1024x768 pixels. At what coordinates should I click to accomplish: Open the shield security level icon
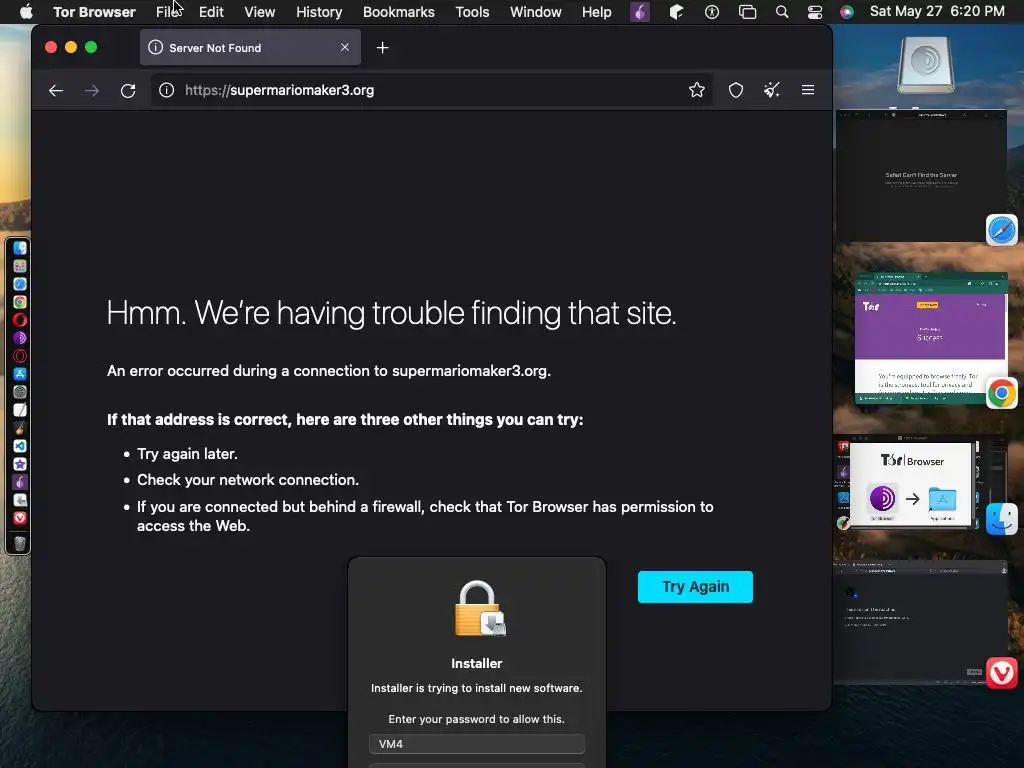click(x=736, y=90)
